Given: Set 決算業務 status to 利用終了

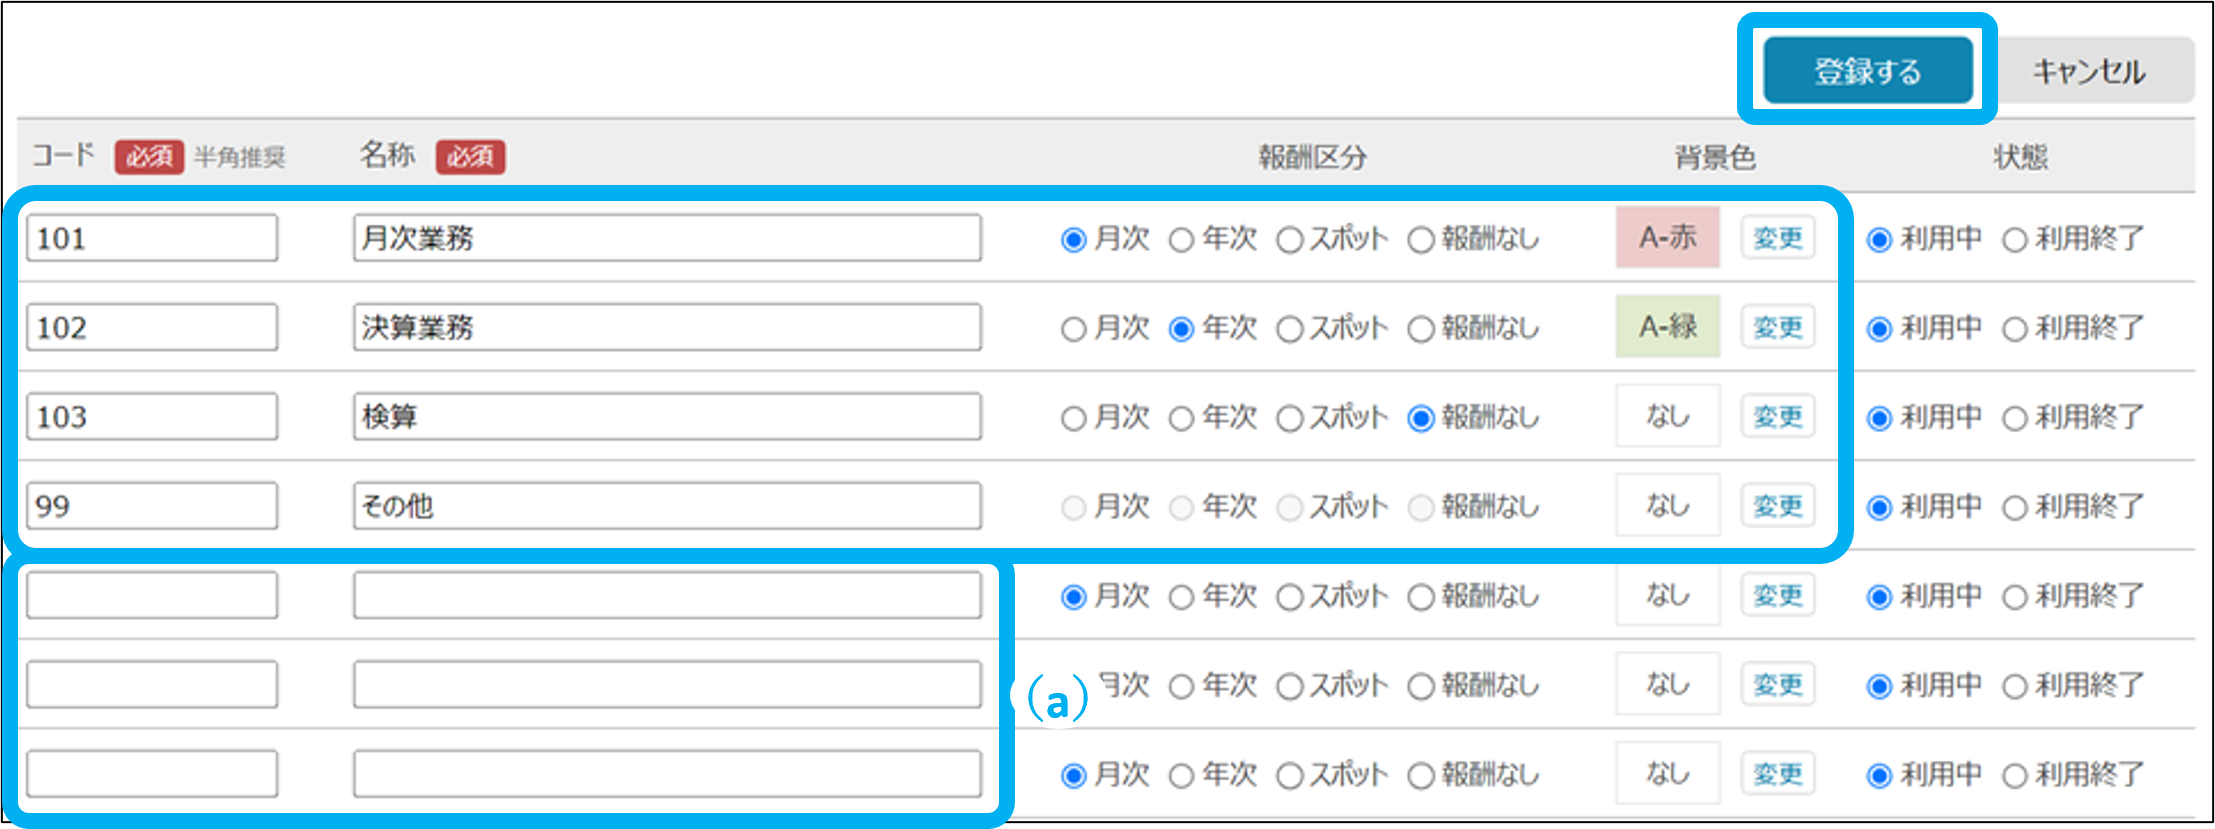Looking at the screenshot, I should 2015,329.
